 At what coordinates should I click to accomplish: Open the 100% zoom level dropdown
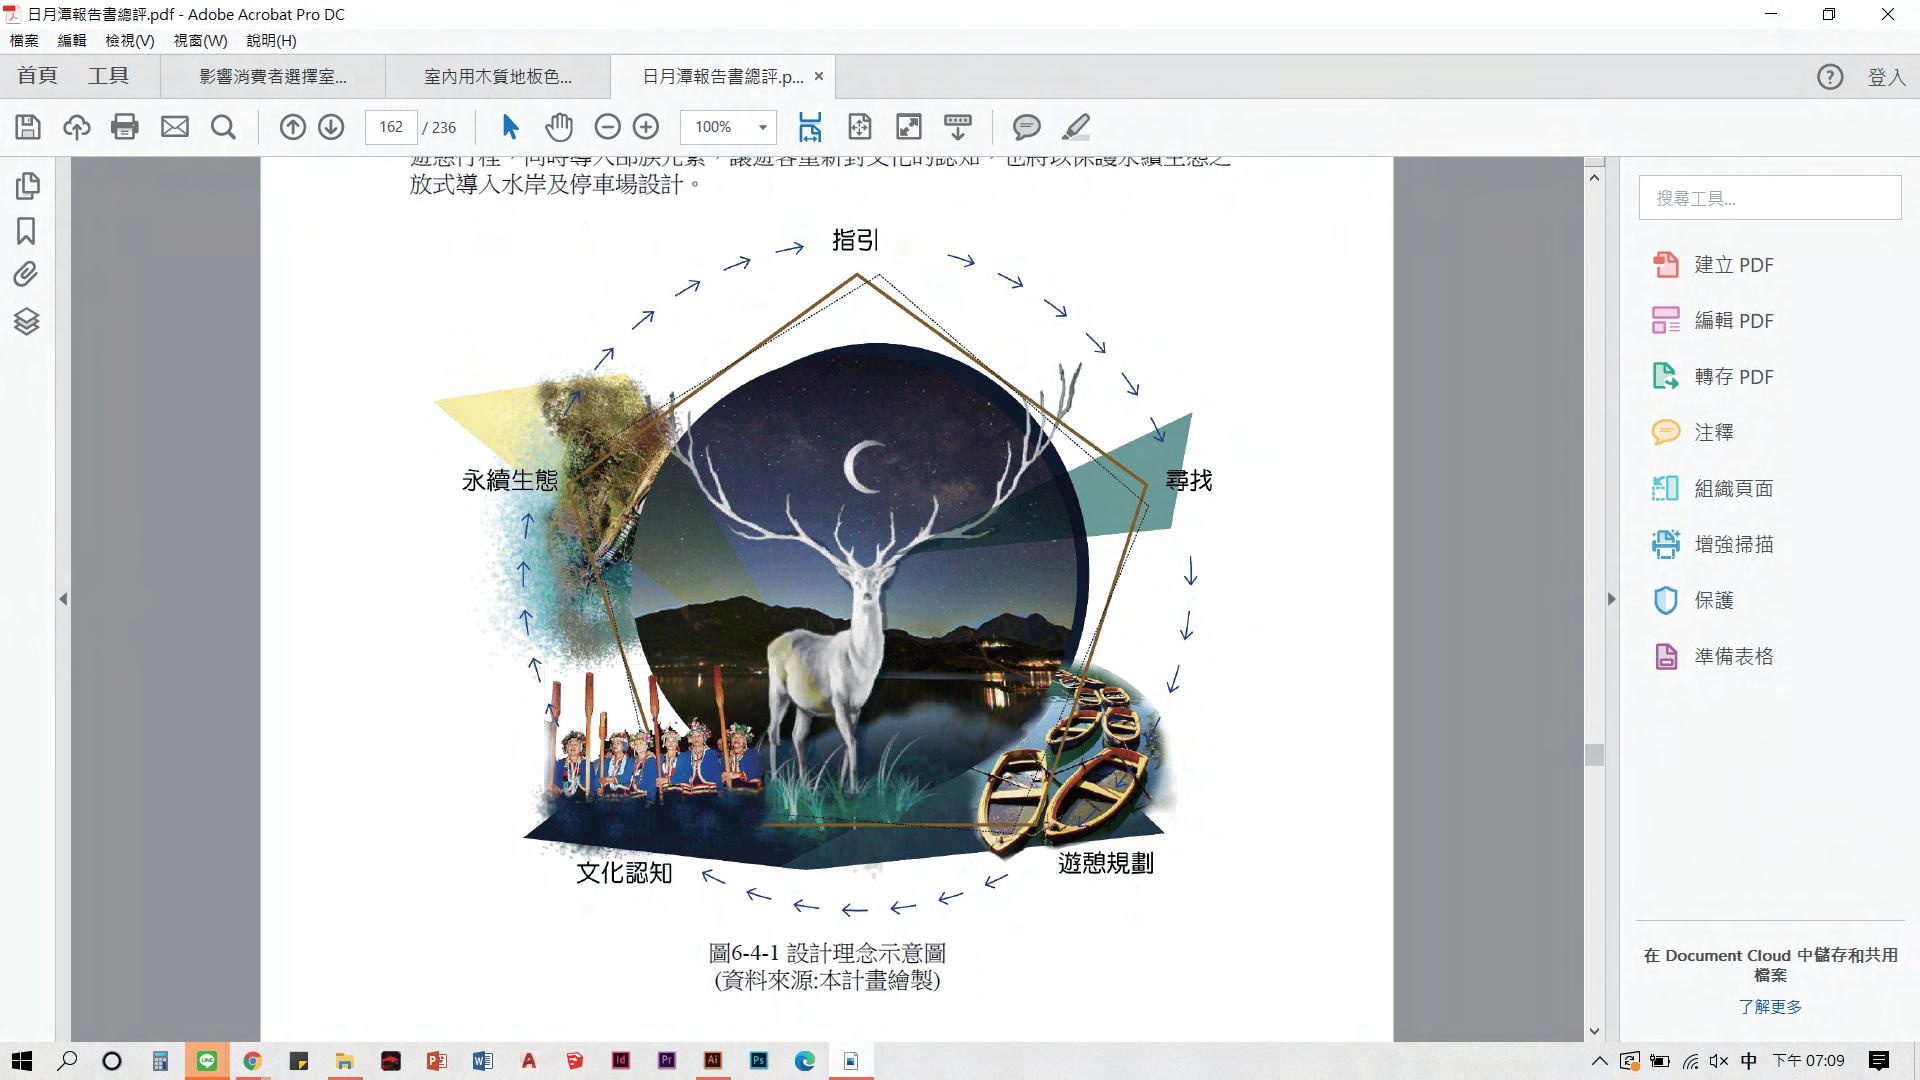click(762, 127)
